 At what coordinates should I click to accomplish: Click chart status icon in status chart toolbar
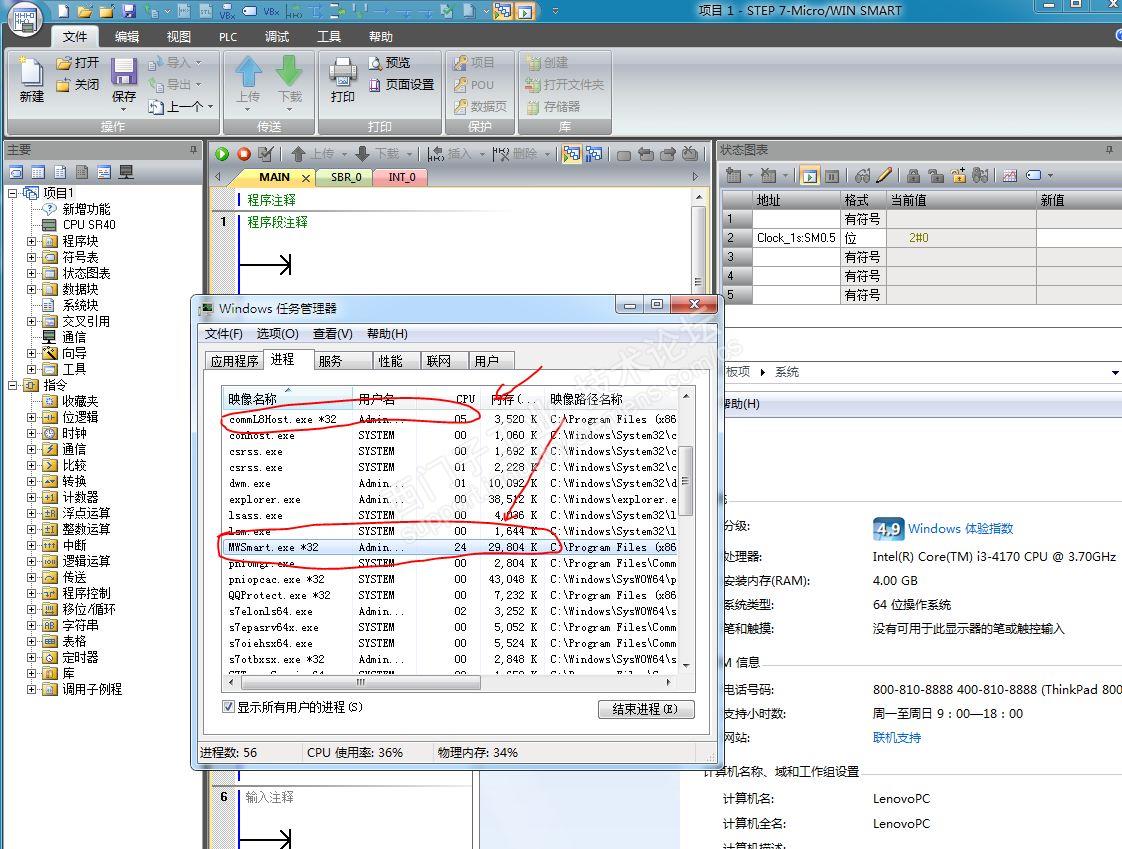tap(810, 175)
